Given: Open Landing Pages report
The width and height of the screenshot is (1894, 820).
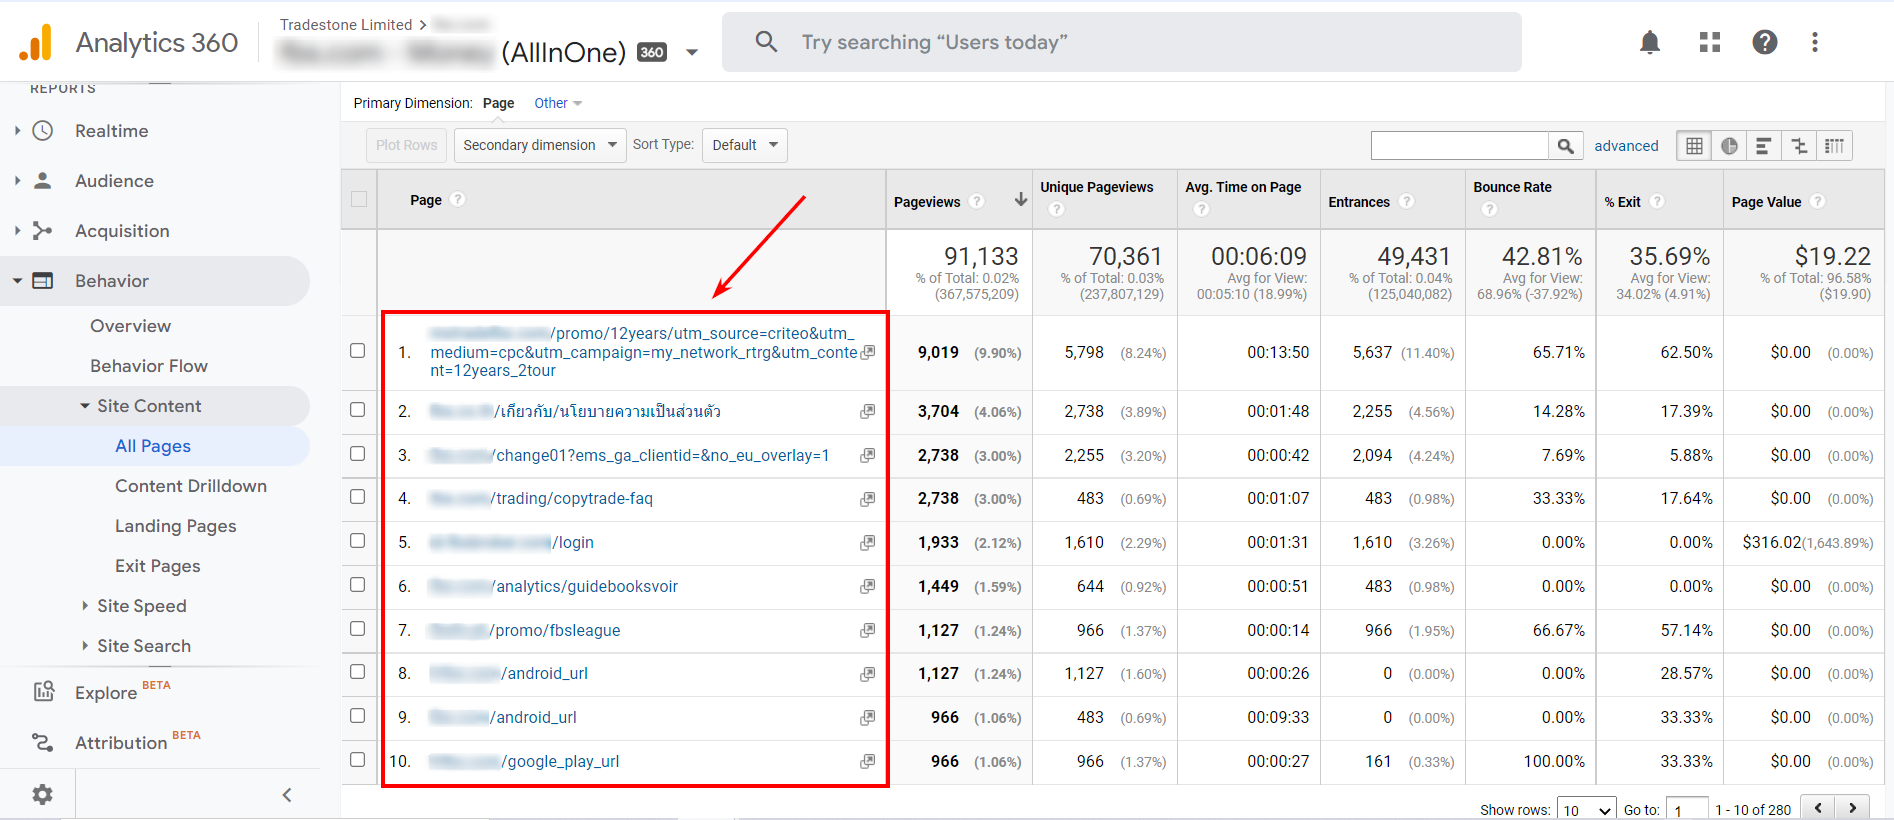Looking at the screenshot, I should tap(176, 526).
